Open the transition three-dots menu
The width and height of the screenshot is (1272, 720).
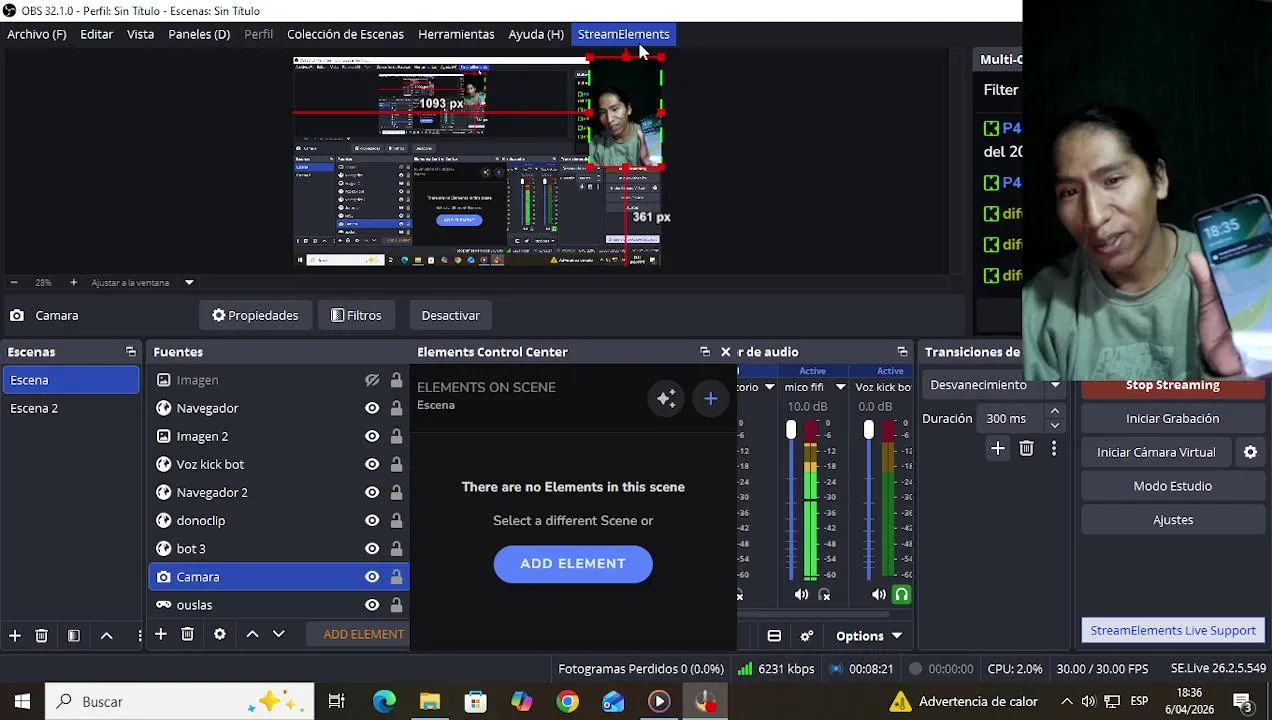(x=1053, y=449)
